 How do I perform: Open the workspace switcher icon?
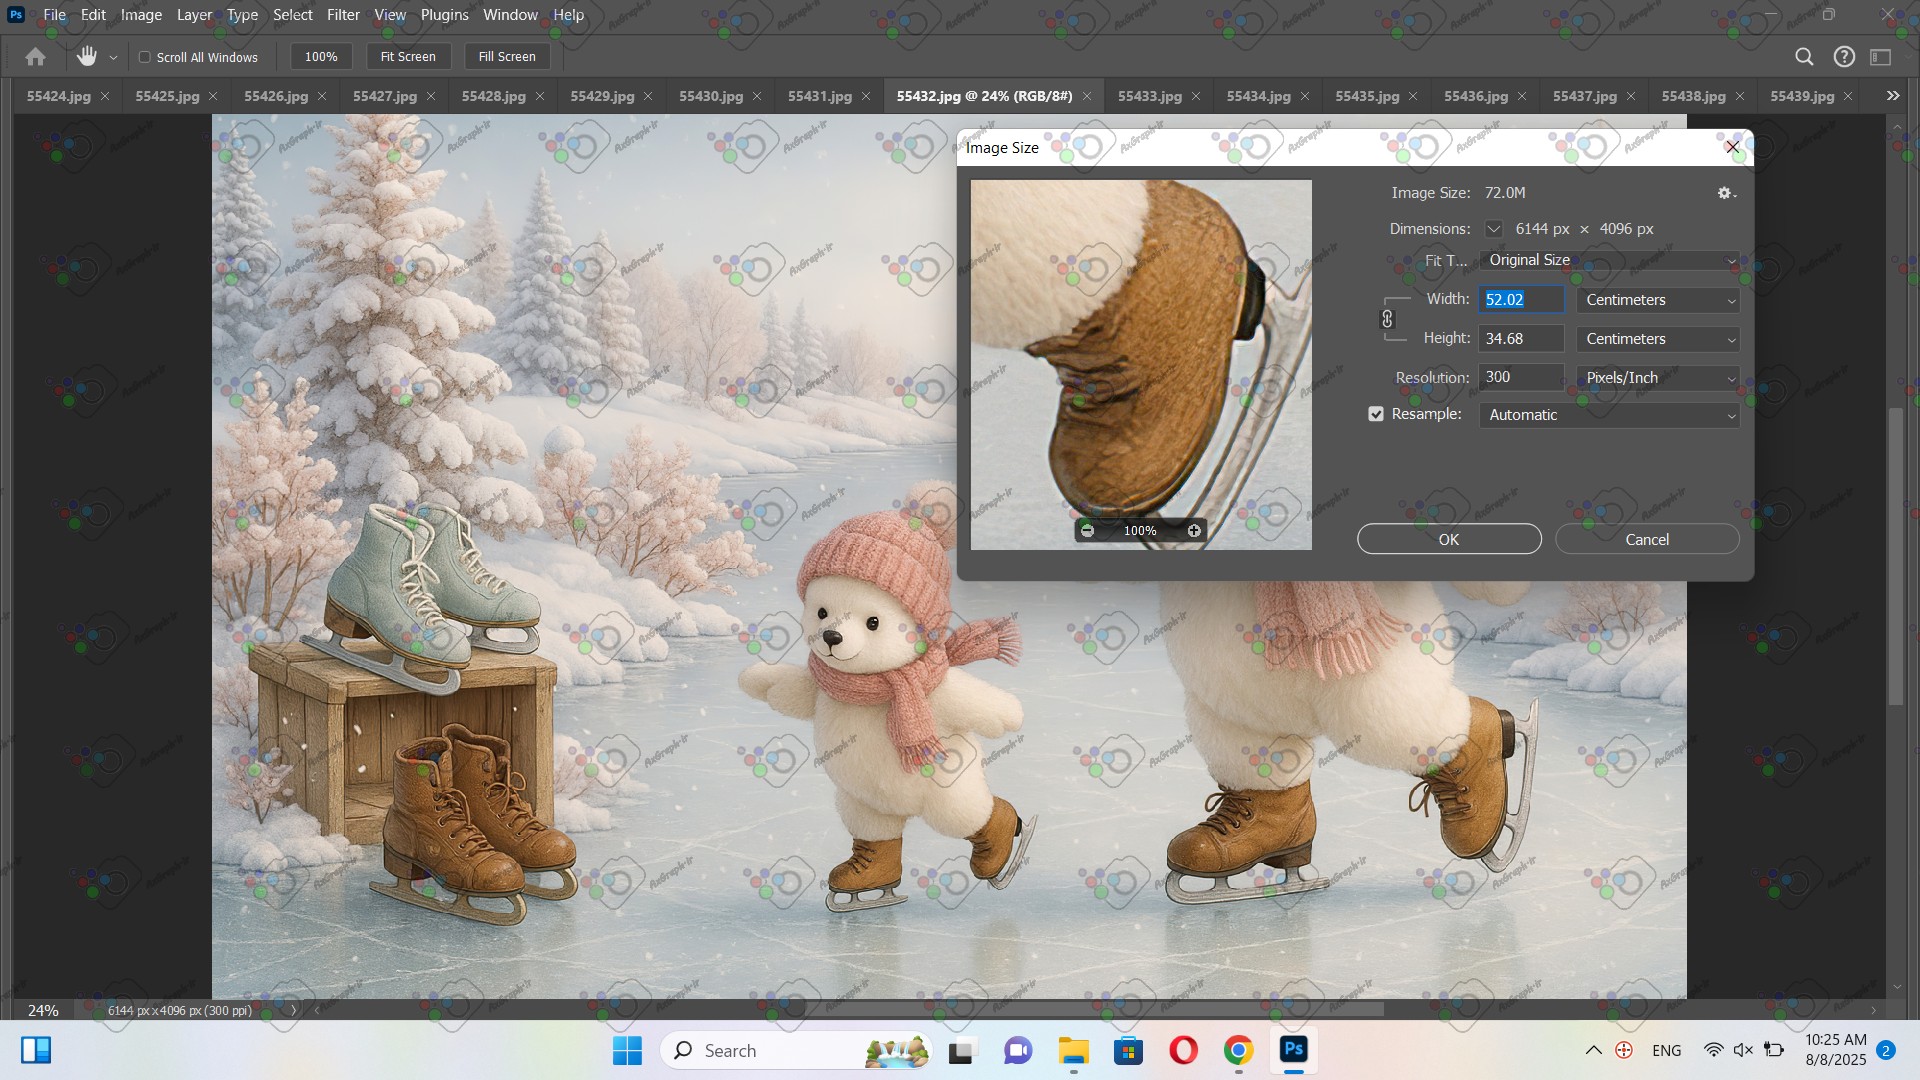coord(1881,57)
